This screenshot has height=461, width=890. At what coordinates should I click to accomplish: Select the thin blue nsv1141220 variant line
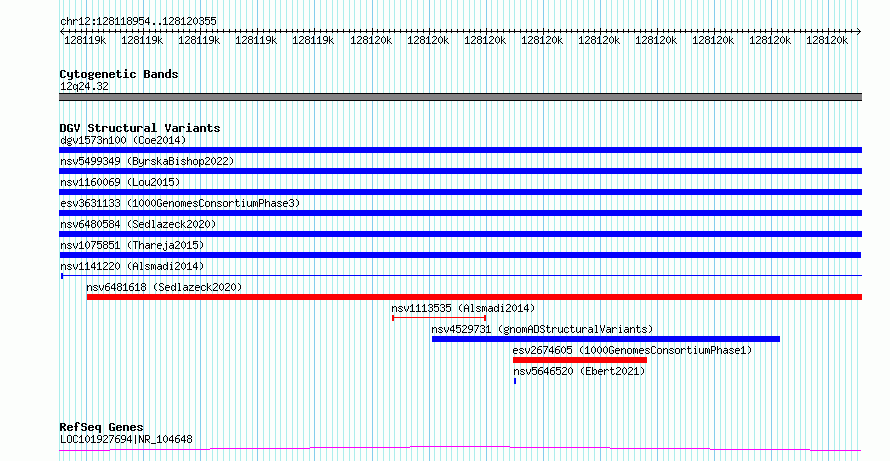[461, 276]
